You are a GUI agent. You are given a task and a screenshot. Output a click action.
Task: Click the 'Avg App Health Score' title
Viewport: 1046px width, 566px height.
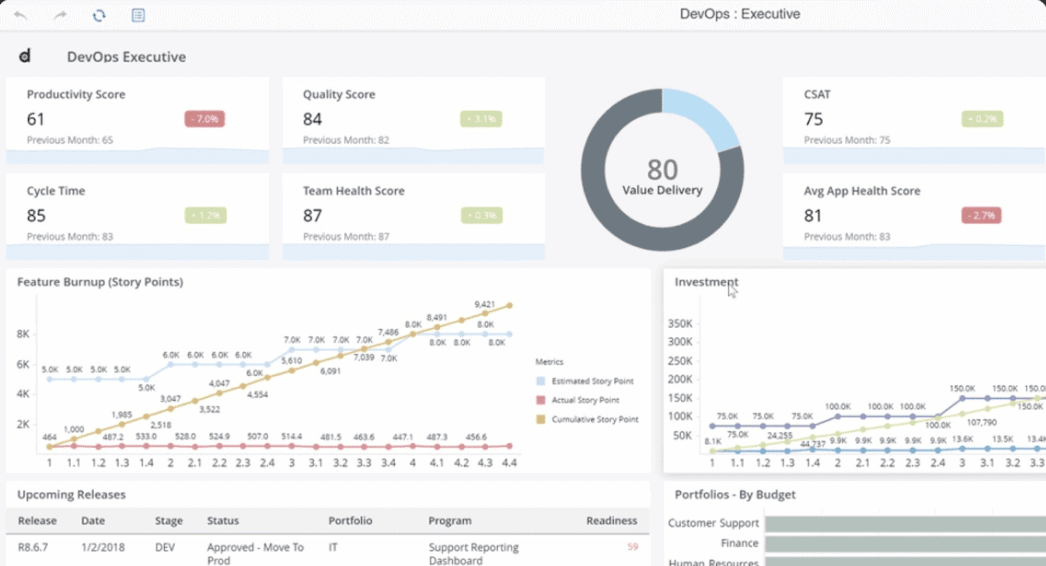coord(862,191)
